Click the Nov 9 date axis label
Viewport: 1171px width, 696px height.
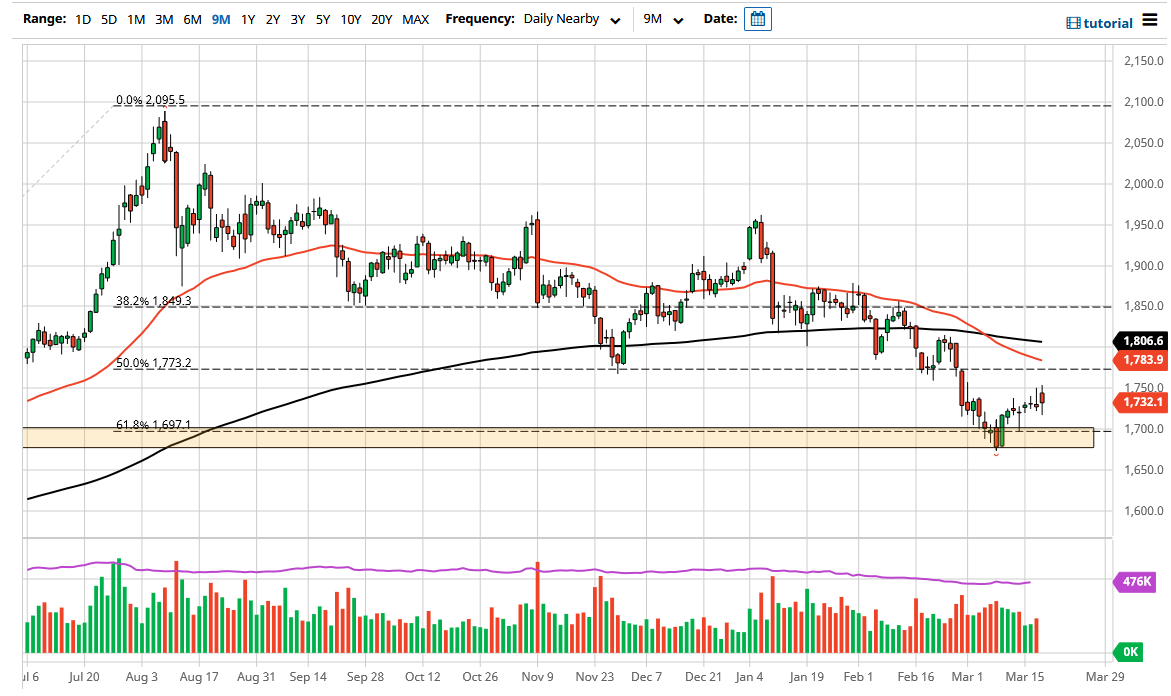click(x=538, y=677)
